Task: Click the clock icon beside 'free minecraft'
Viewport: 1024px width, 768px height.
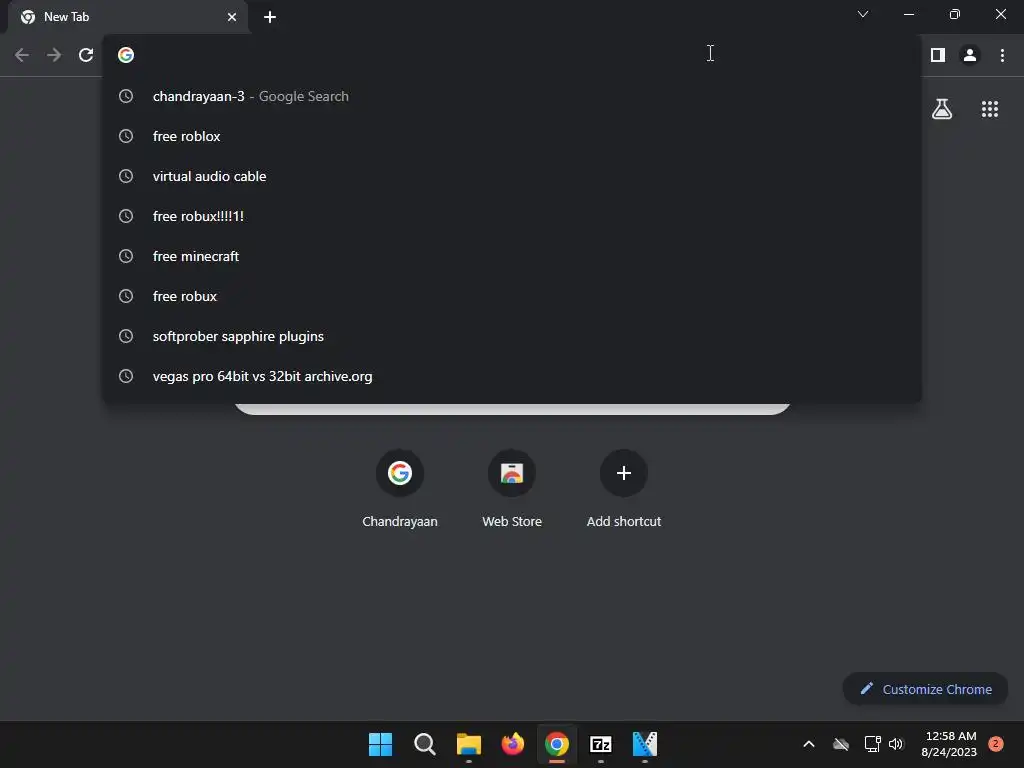Action: [126, 256]
